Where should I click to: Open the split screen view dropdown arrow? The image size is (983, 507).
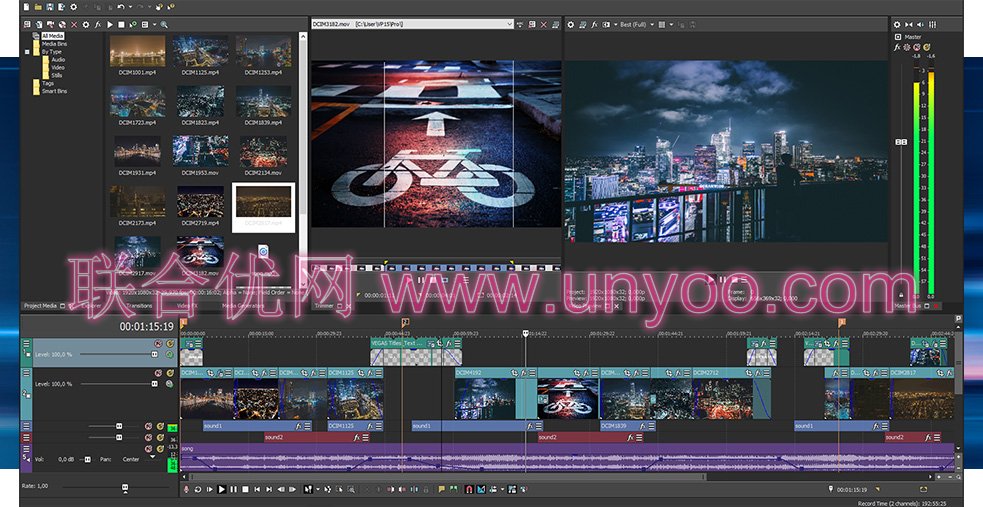click(x=616, y=24)
